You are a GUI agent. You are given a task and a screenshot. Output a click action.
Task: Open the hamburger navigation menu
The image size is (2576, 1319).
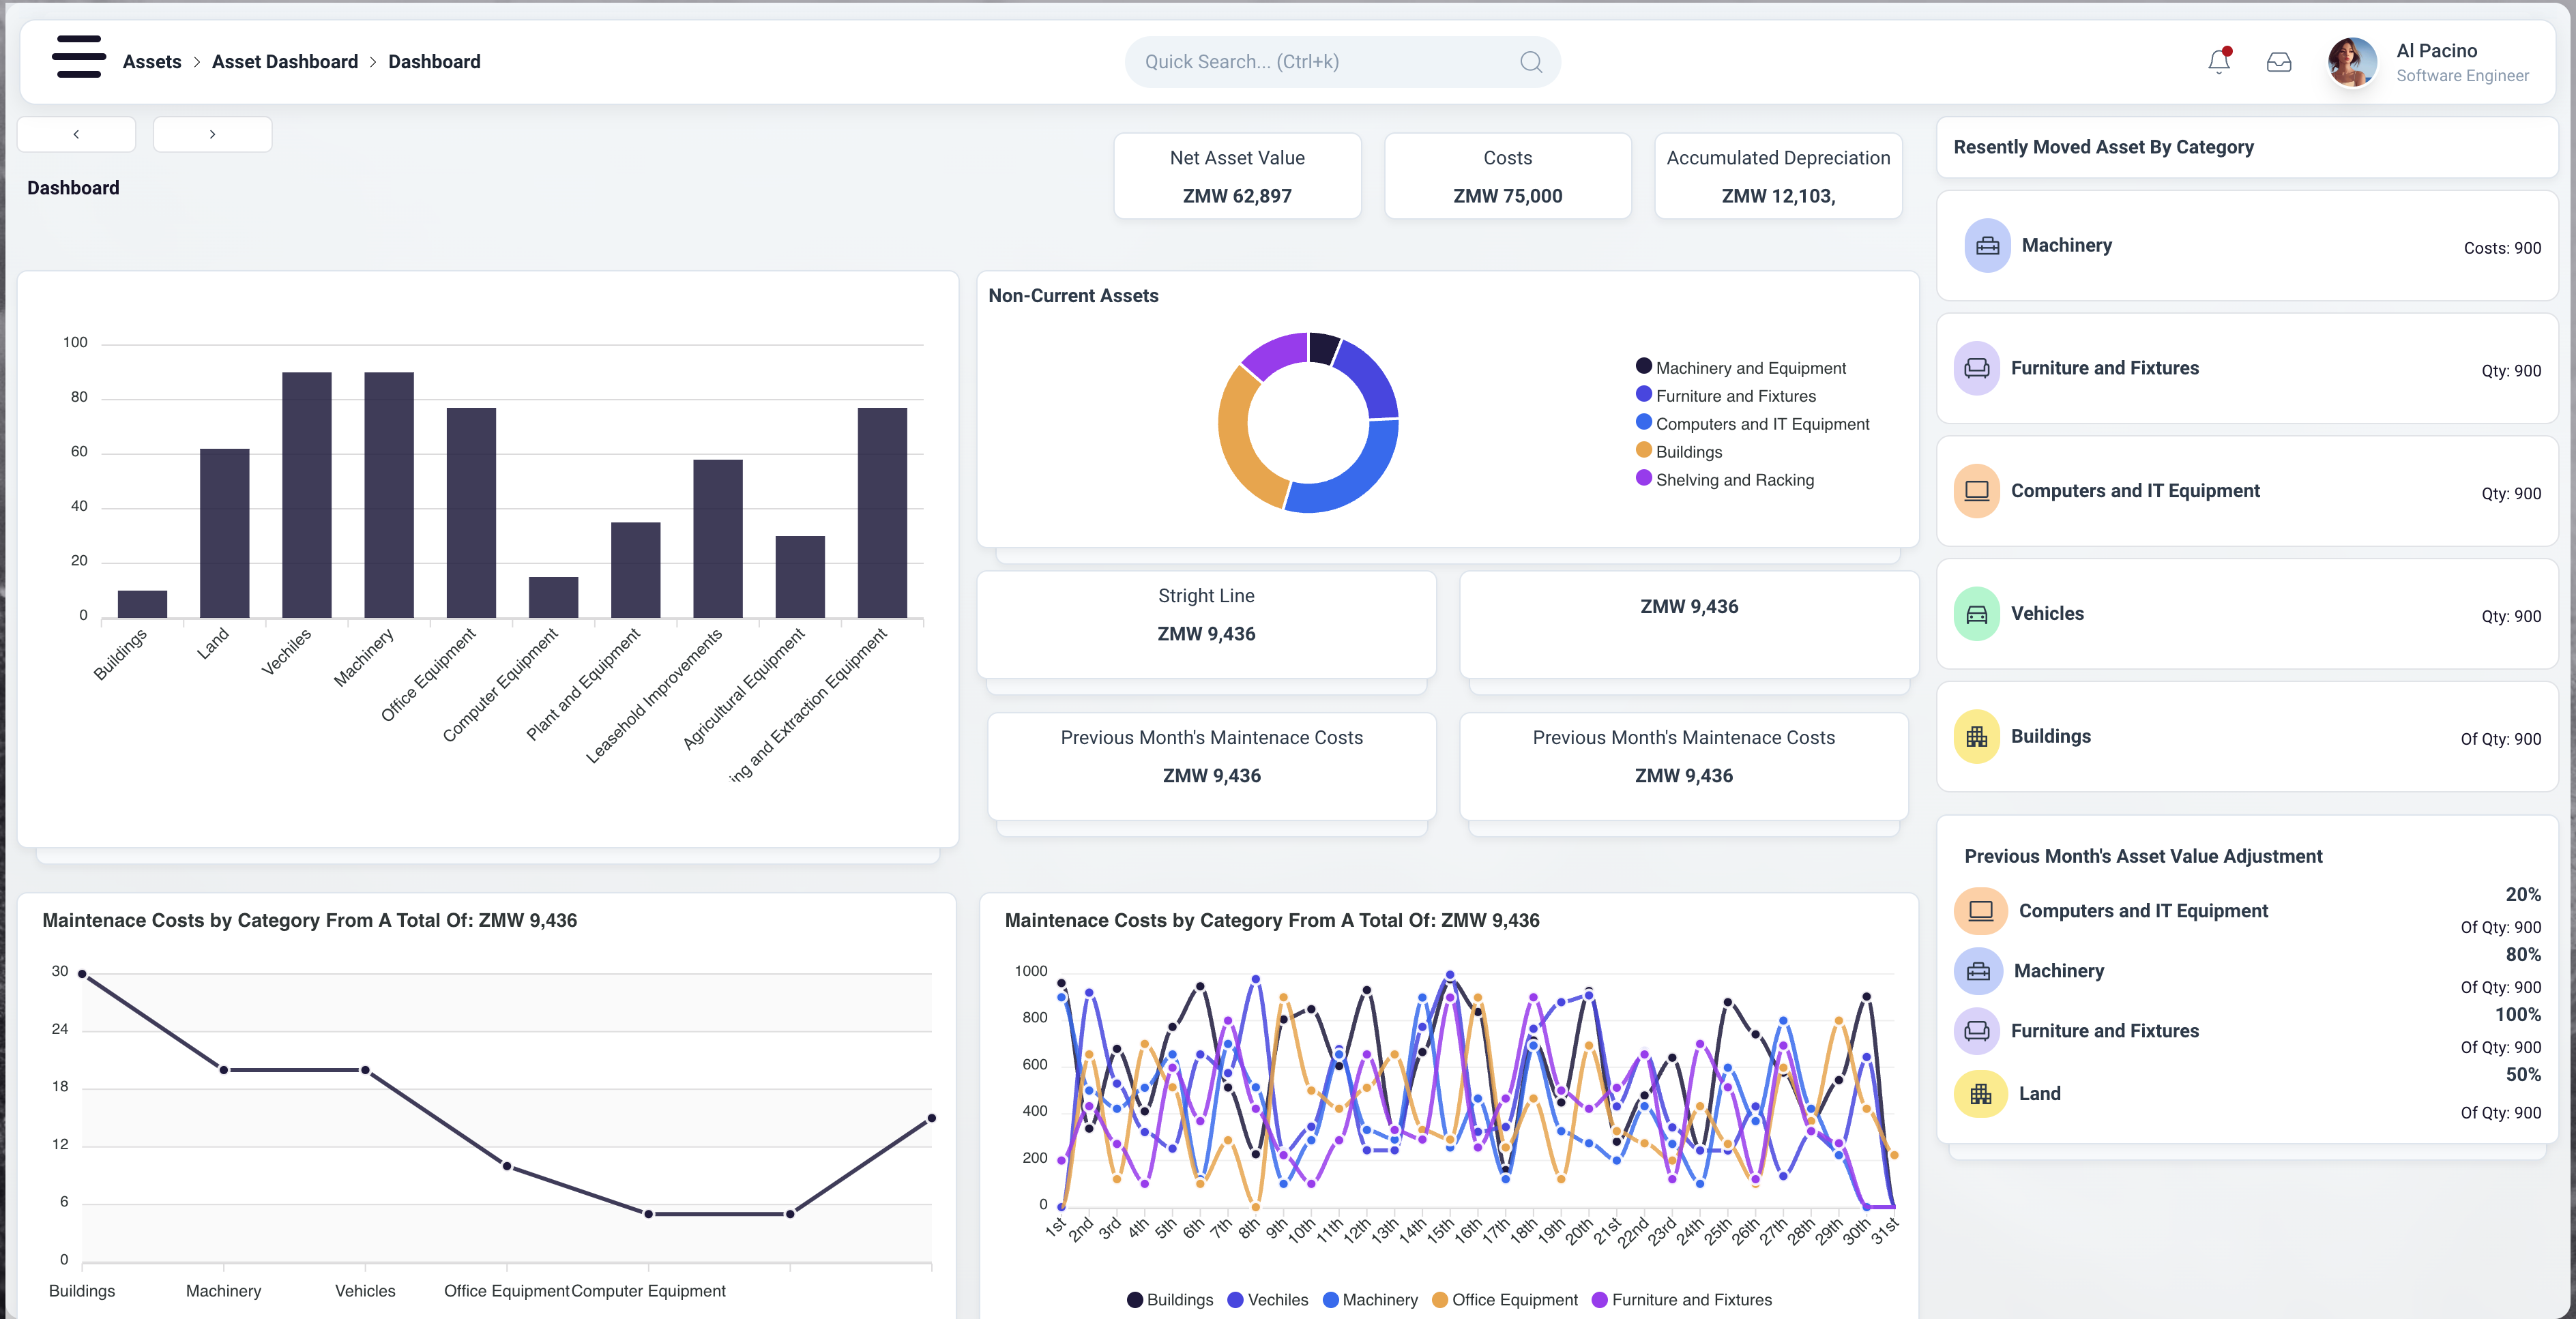click(x=79, y=57)
